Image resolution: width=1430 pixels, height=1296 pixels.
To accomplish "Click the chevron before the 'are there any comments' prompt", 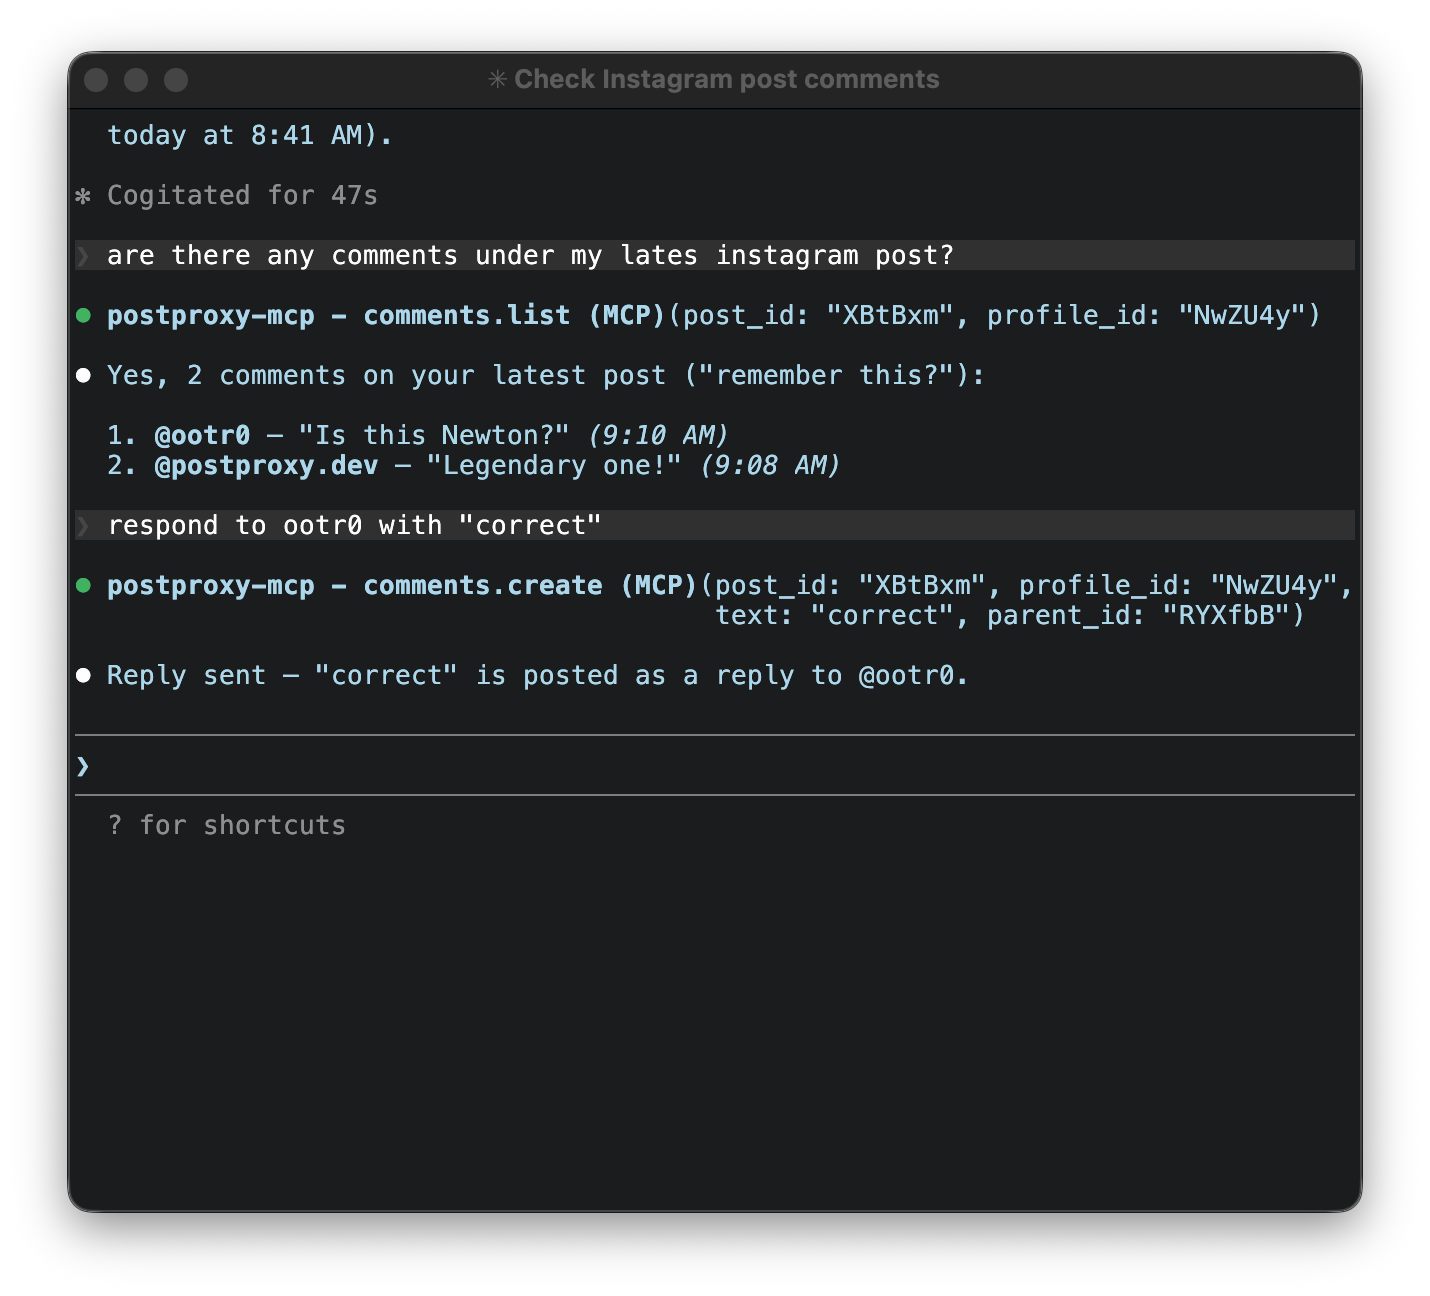I will (x=83, y=256).
